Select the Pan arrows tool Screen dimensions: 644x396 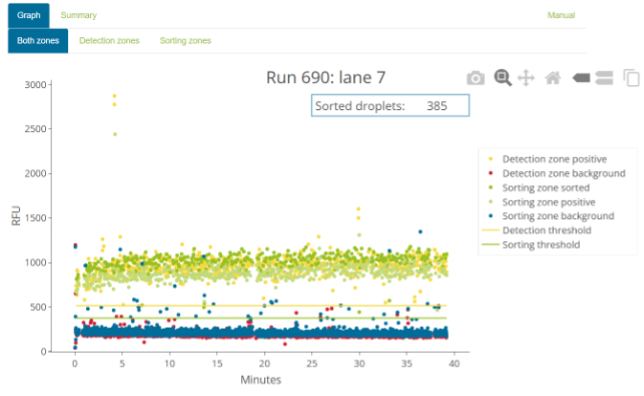point(526,78)
